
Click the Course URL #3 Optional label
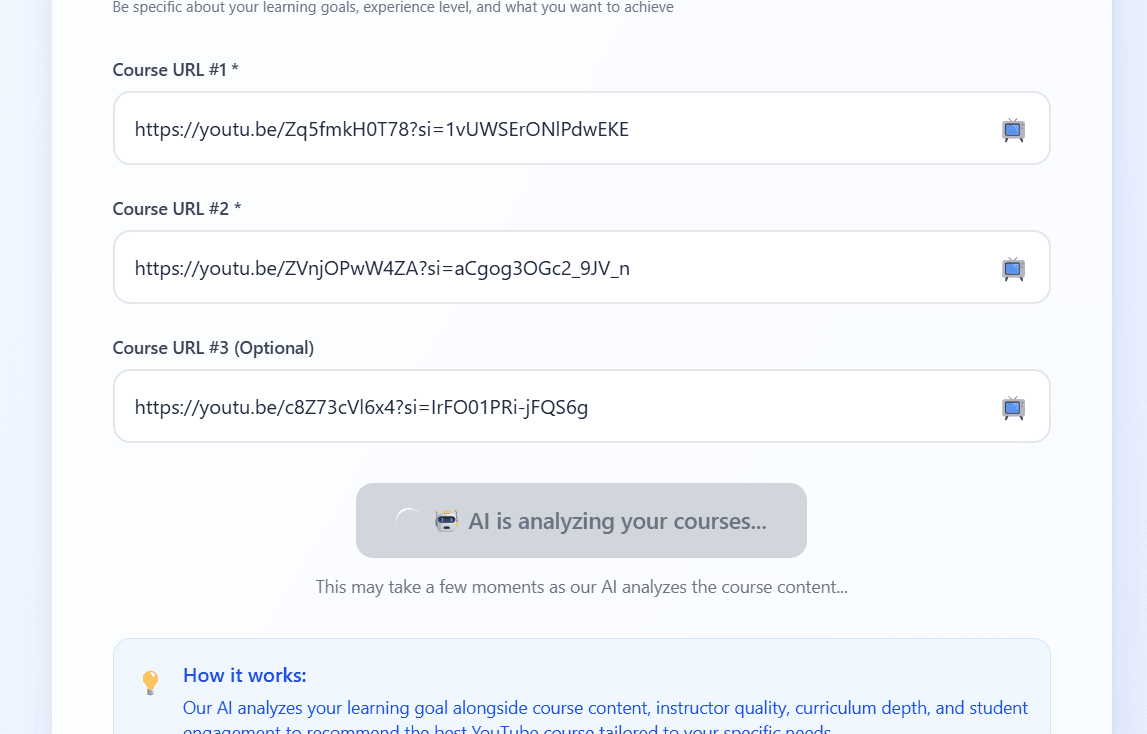(x=213, y=347)
